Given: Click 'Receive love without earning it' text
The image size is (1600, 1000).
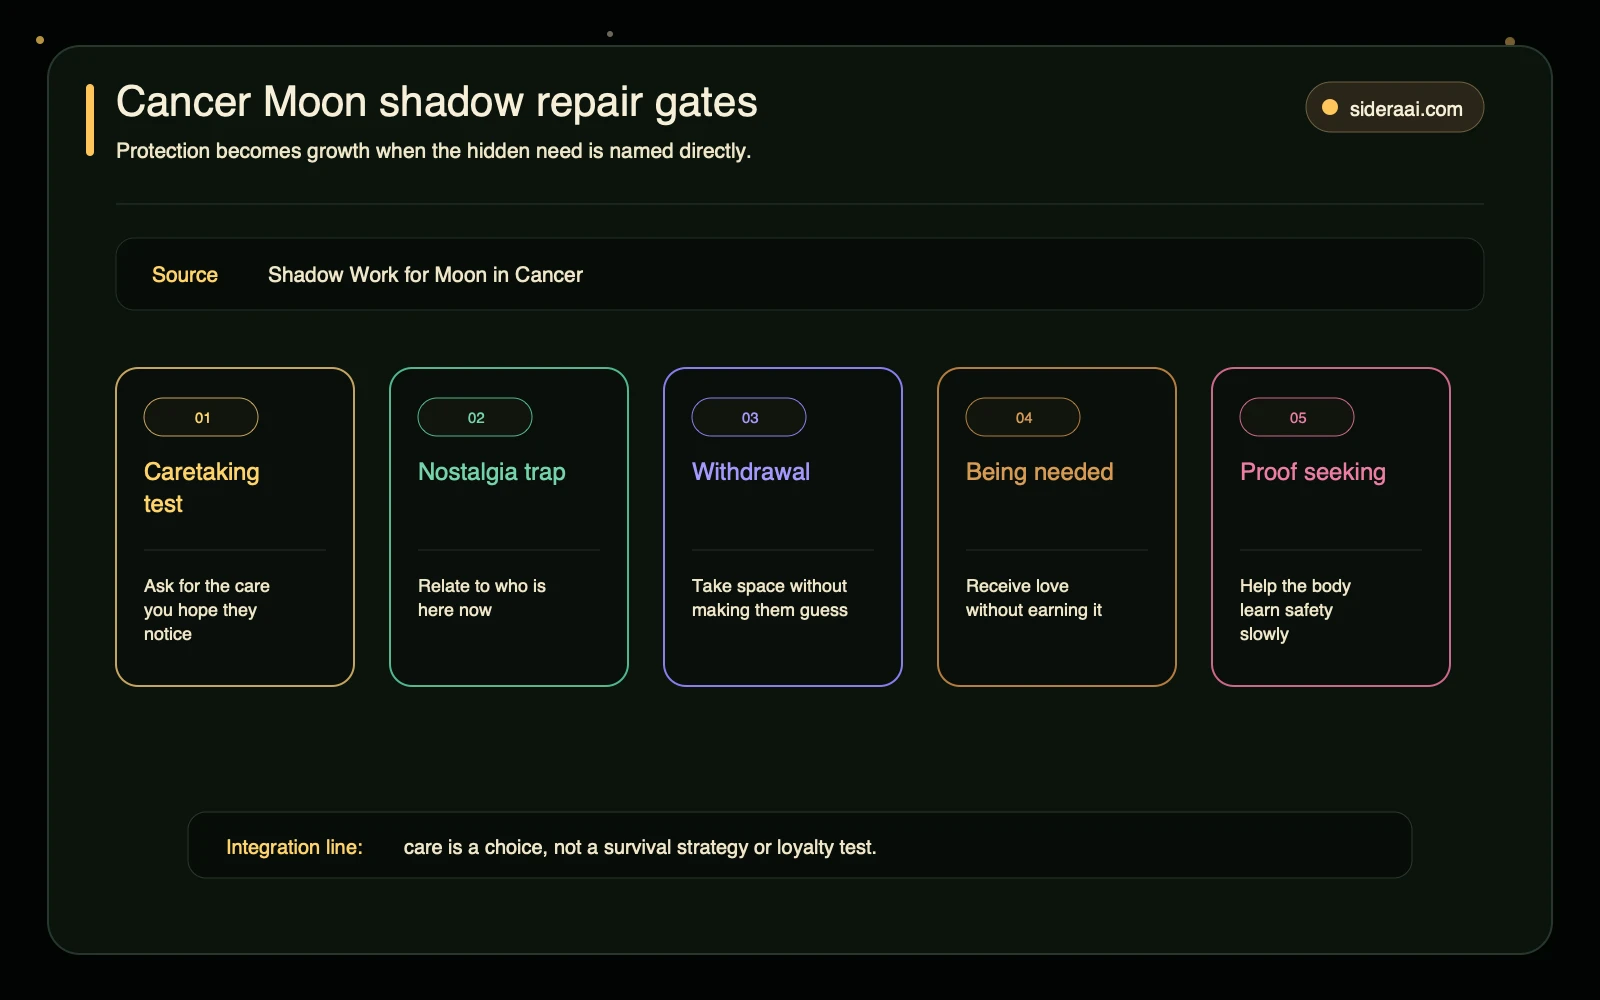Looking at the screenshot, I should [1034, 598].
